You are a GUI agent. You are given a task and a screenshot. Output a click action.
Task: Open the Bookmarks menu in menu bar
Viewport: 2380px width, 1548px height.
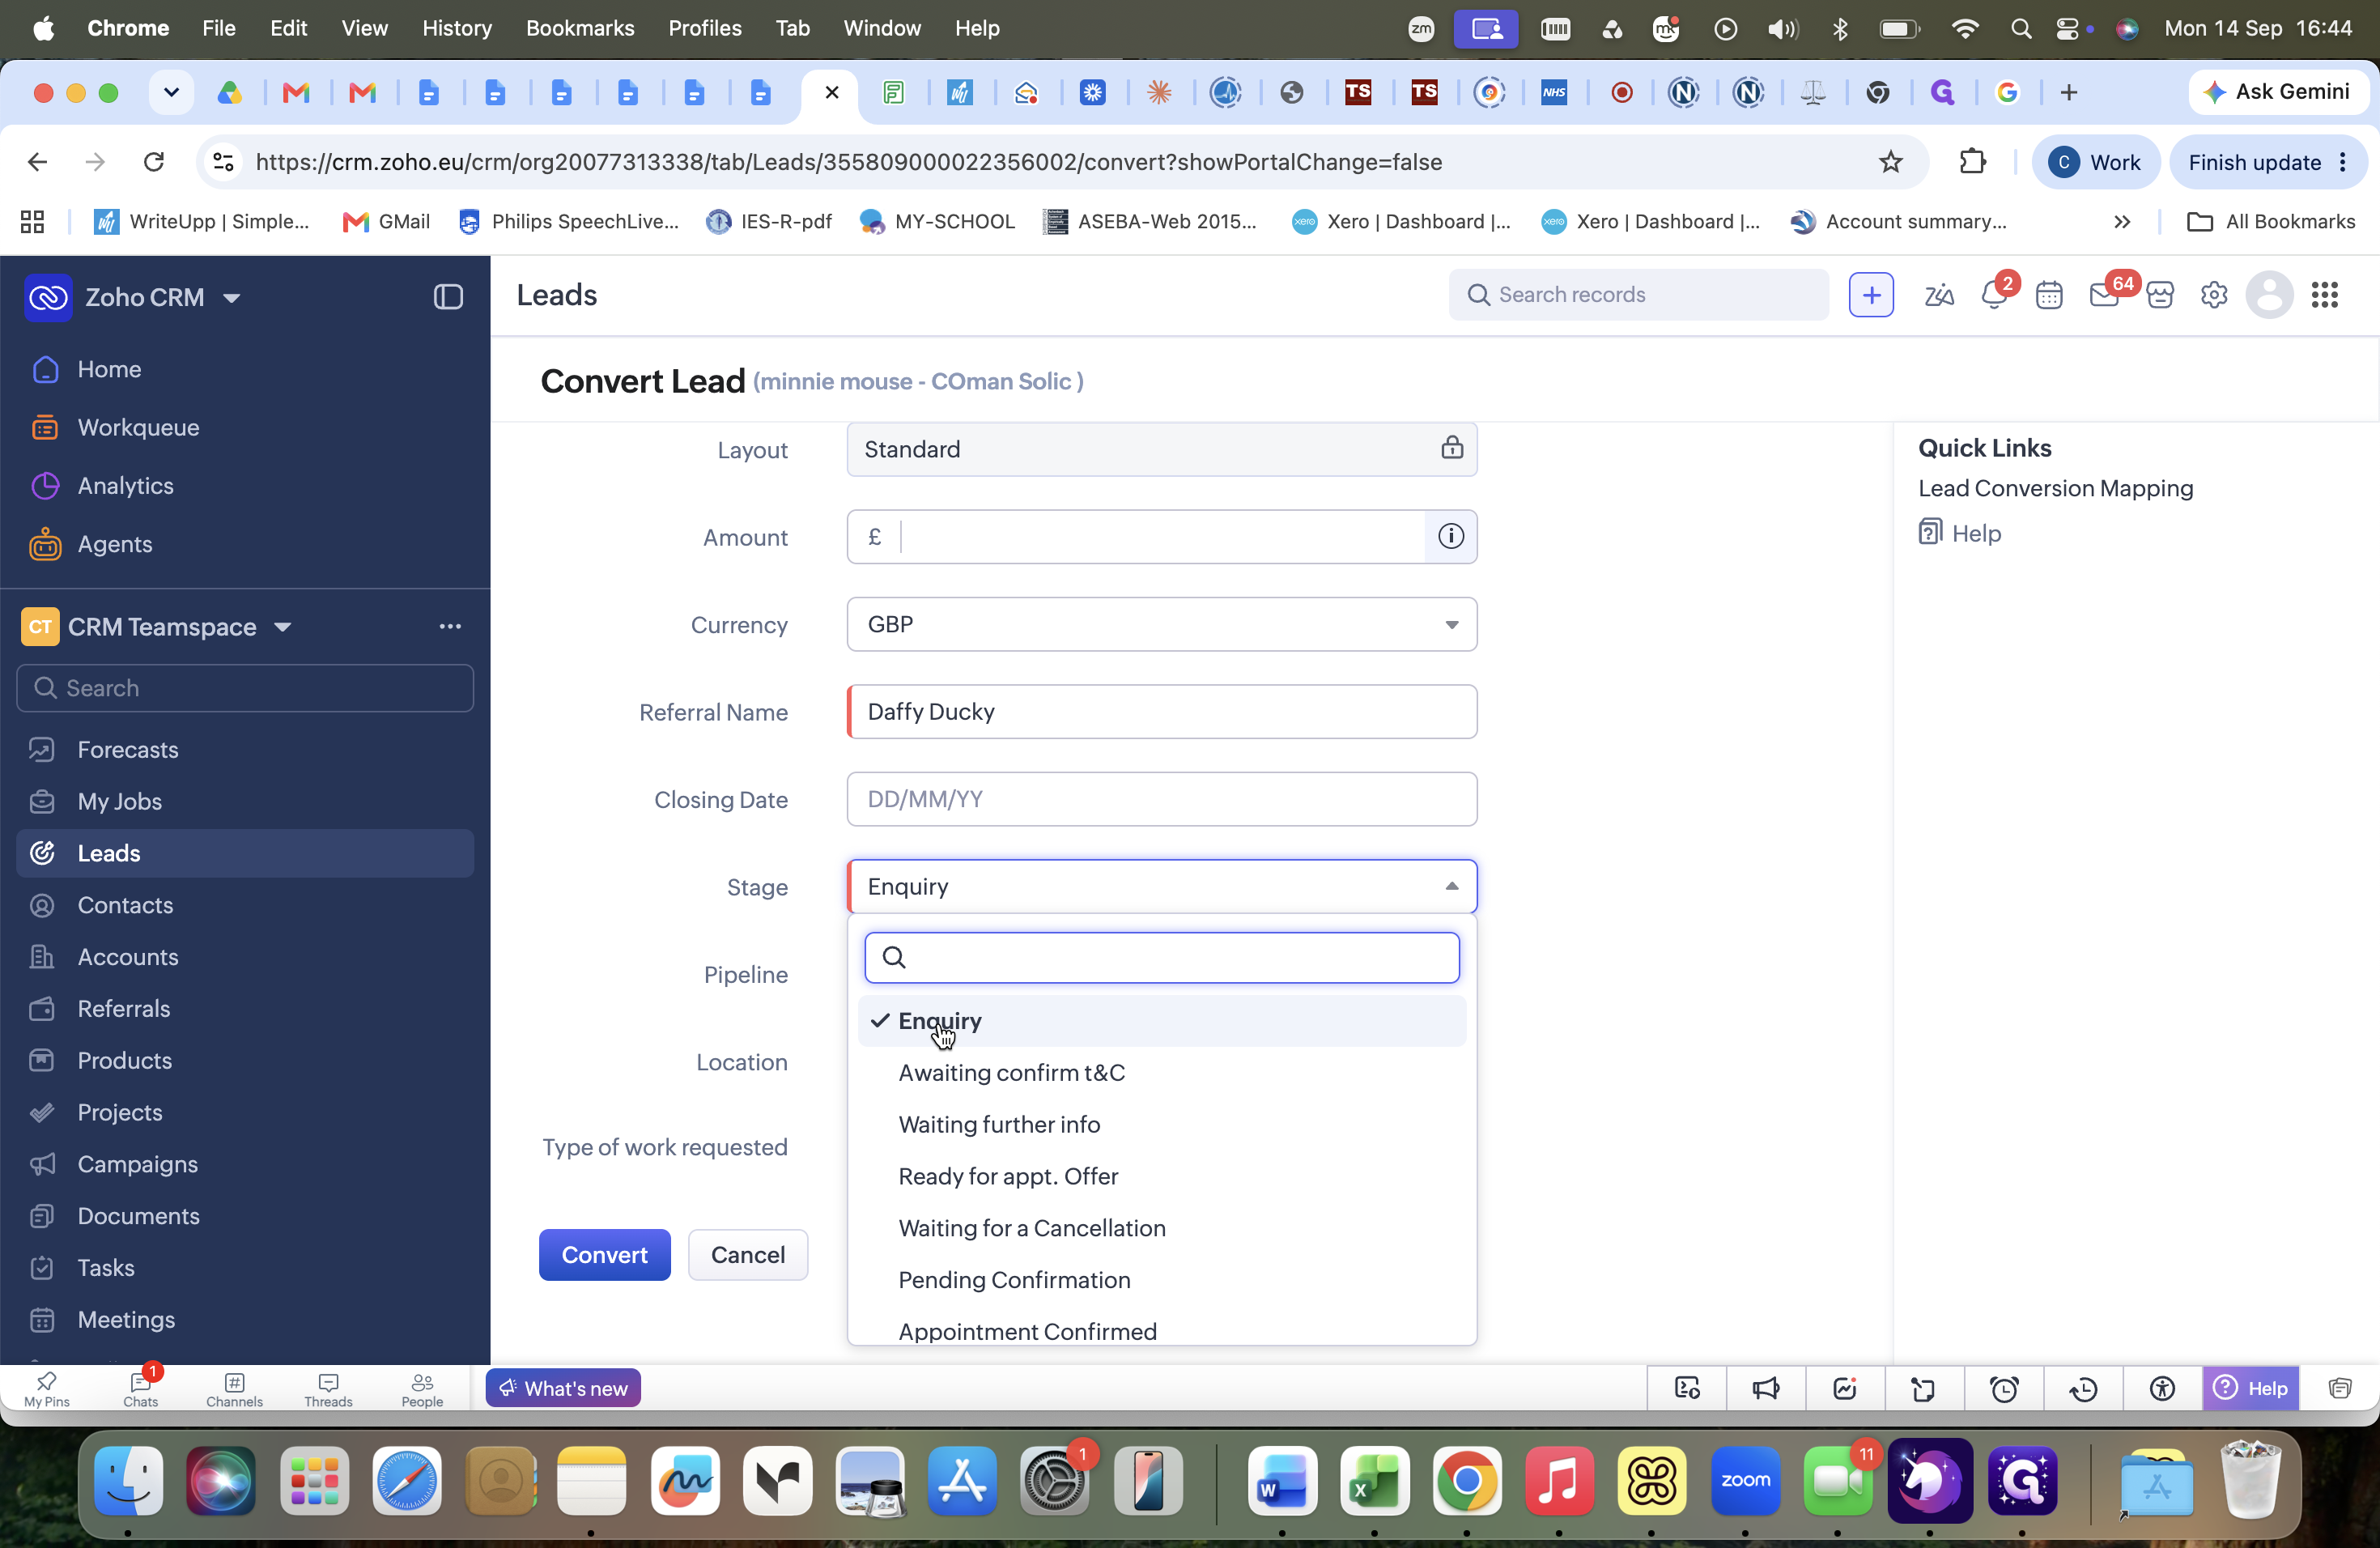tap(580, 28)
